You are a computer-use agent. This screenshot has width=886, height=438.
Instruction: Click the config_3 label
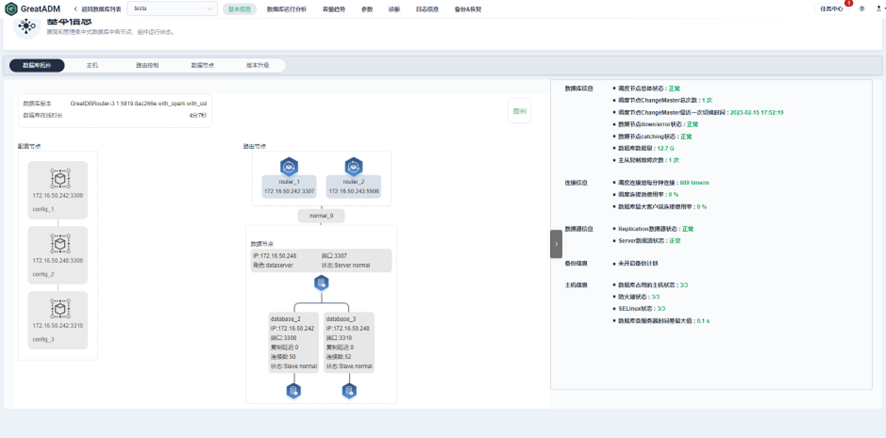[44, 339]
